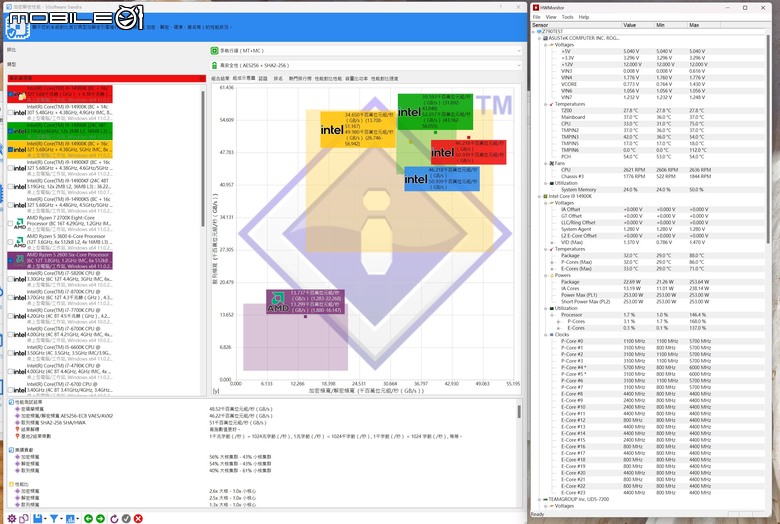Uncheck the purple Ryzen 5 2600 entry

(x=10, y=260)
